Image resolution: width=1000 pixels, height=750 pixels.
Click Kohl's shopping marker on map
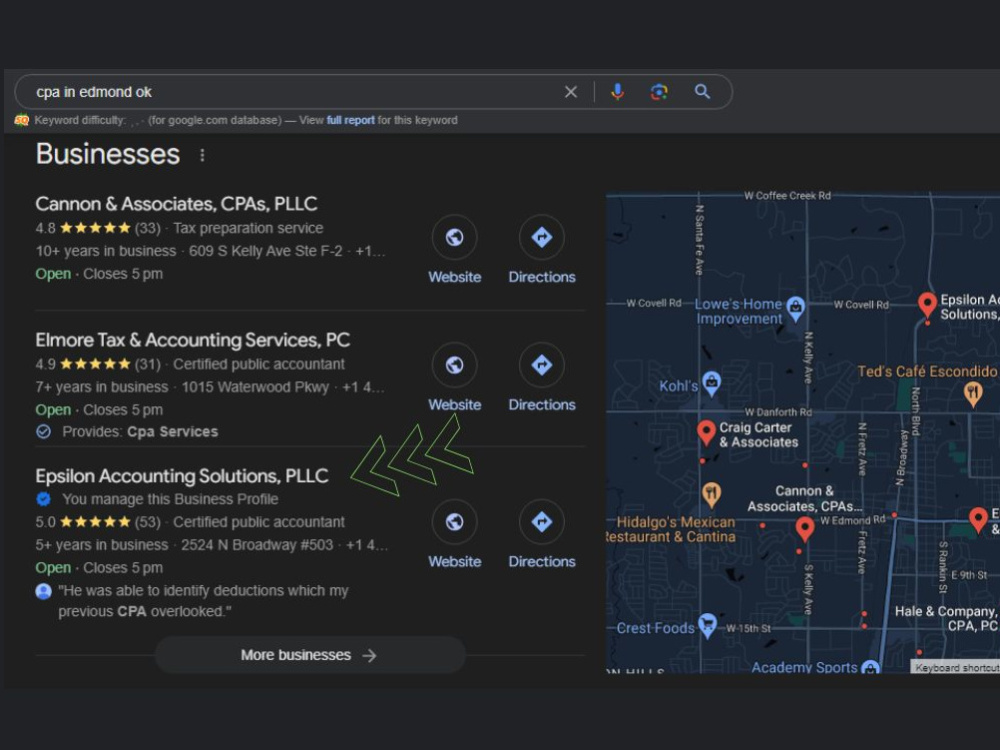(711, 383)
